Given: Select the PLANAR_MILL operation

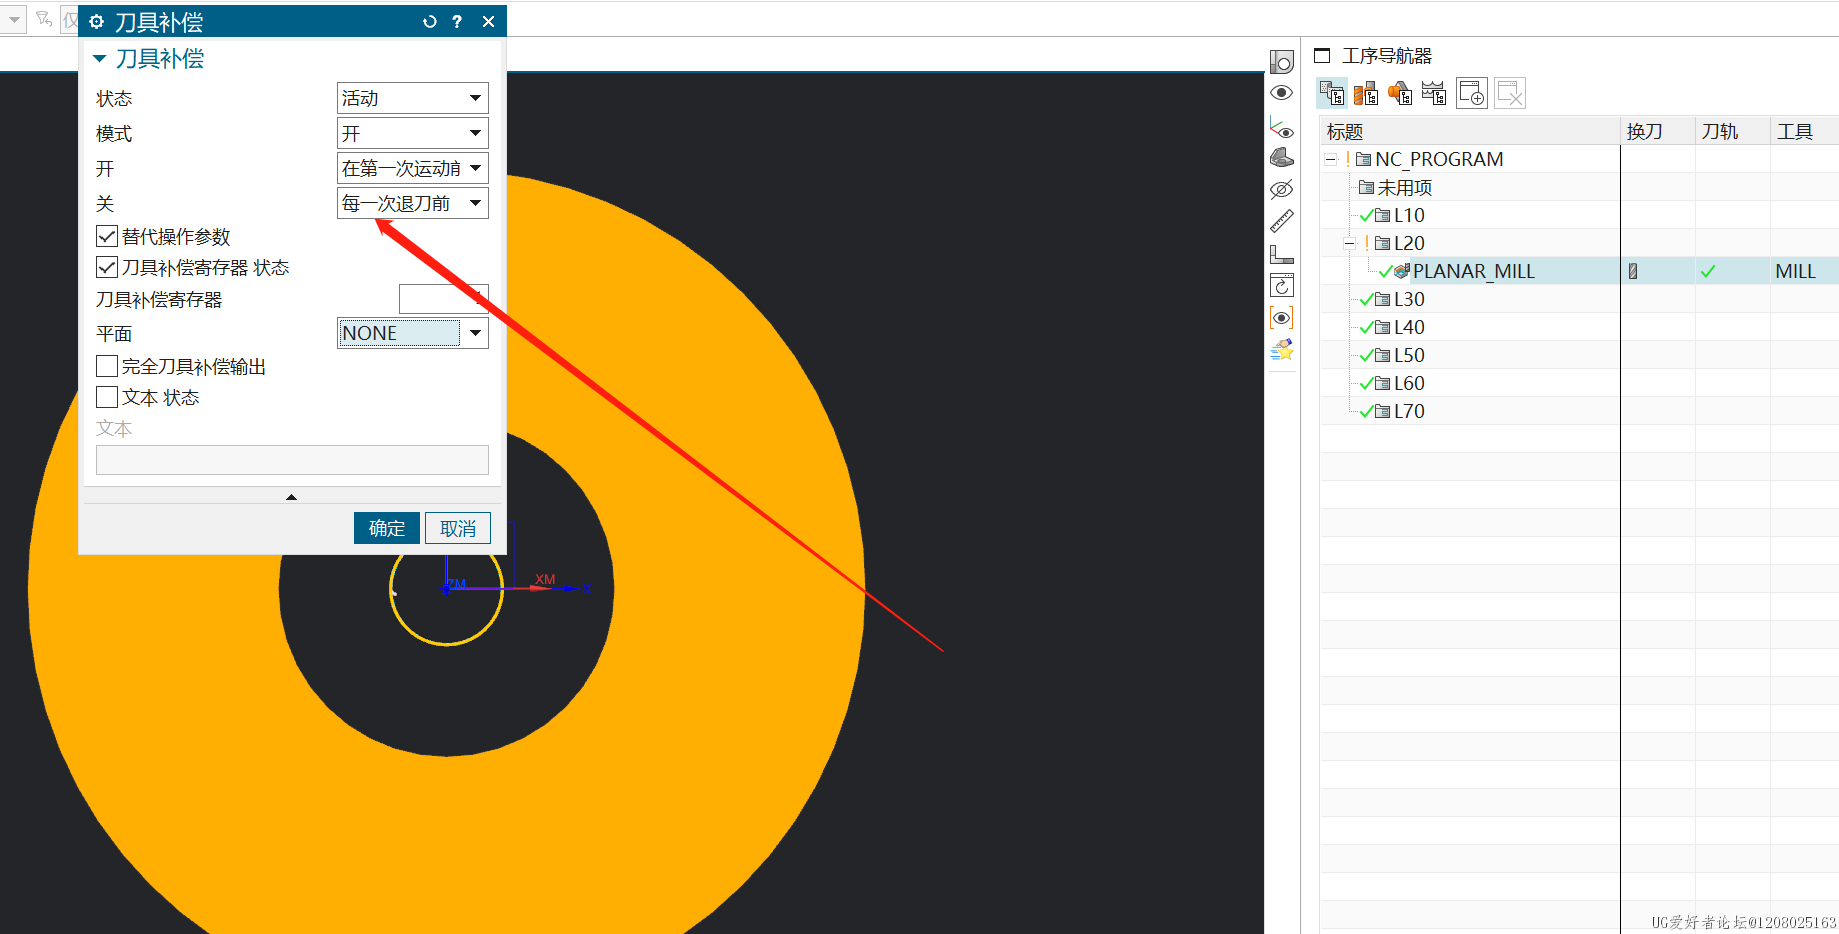Looking at the screenshot, I should click(x=1473, y=271).
